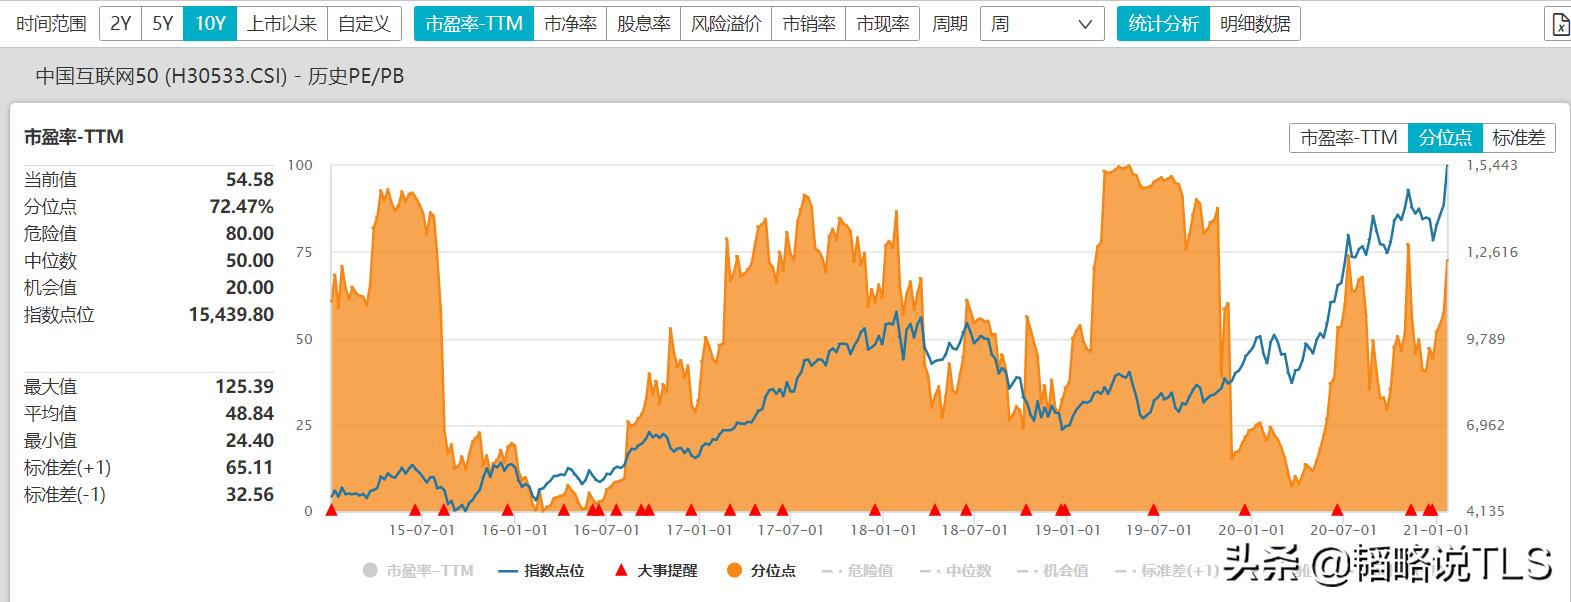The height and width of the screenshot is (602, 1571).
Task: Show chart as 标准差 standard deviation
Action: tap(1519, 138)
